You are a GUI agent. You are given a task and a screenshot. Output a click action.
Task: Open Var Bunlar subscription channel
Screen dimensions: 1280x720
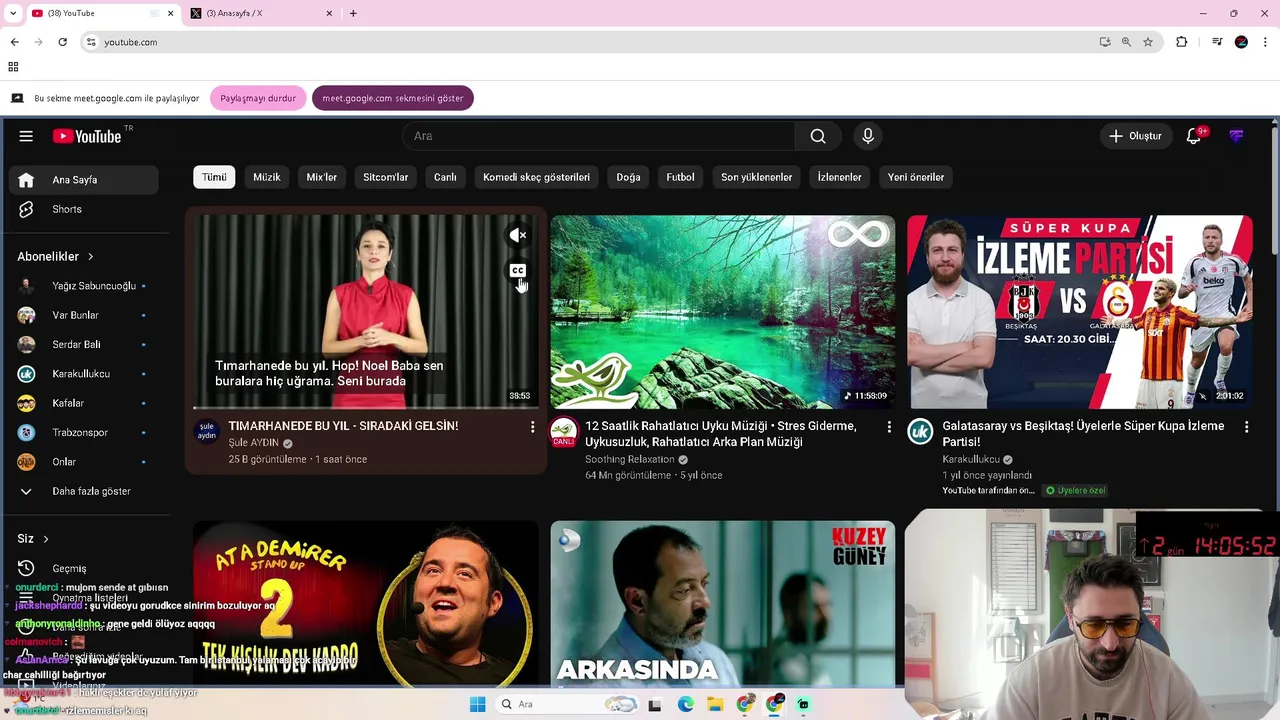tap(84, 315)
